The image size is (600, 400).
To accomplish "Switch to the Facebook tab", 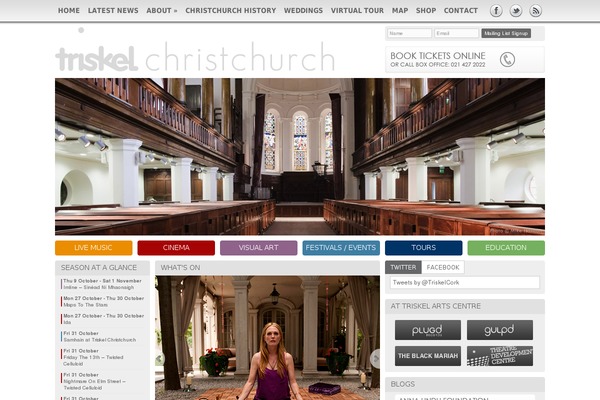I will 443,267.
